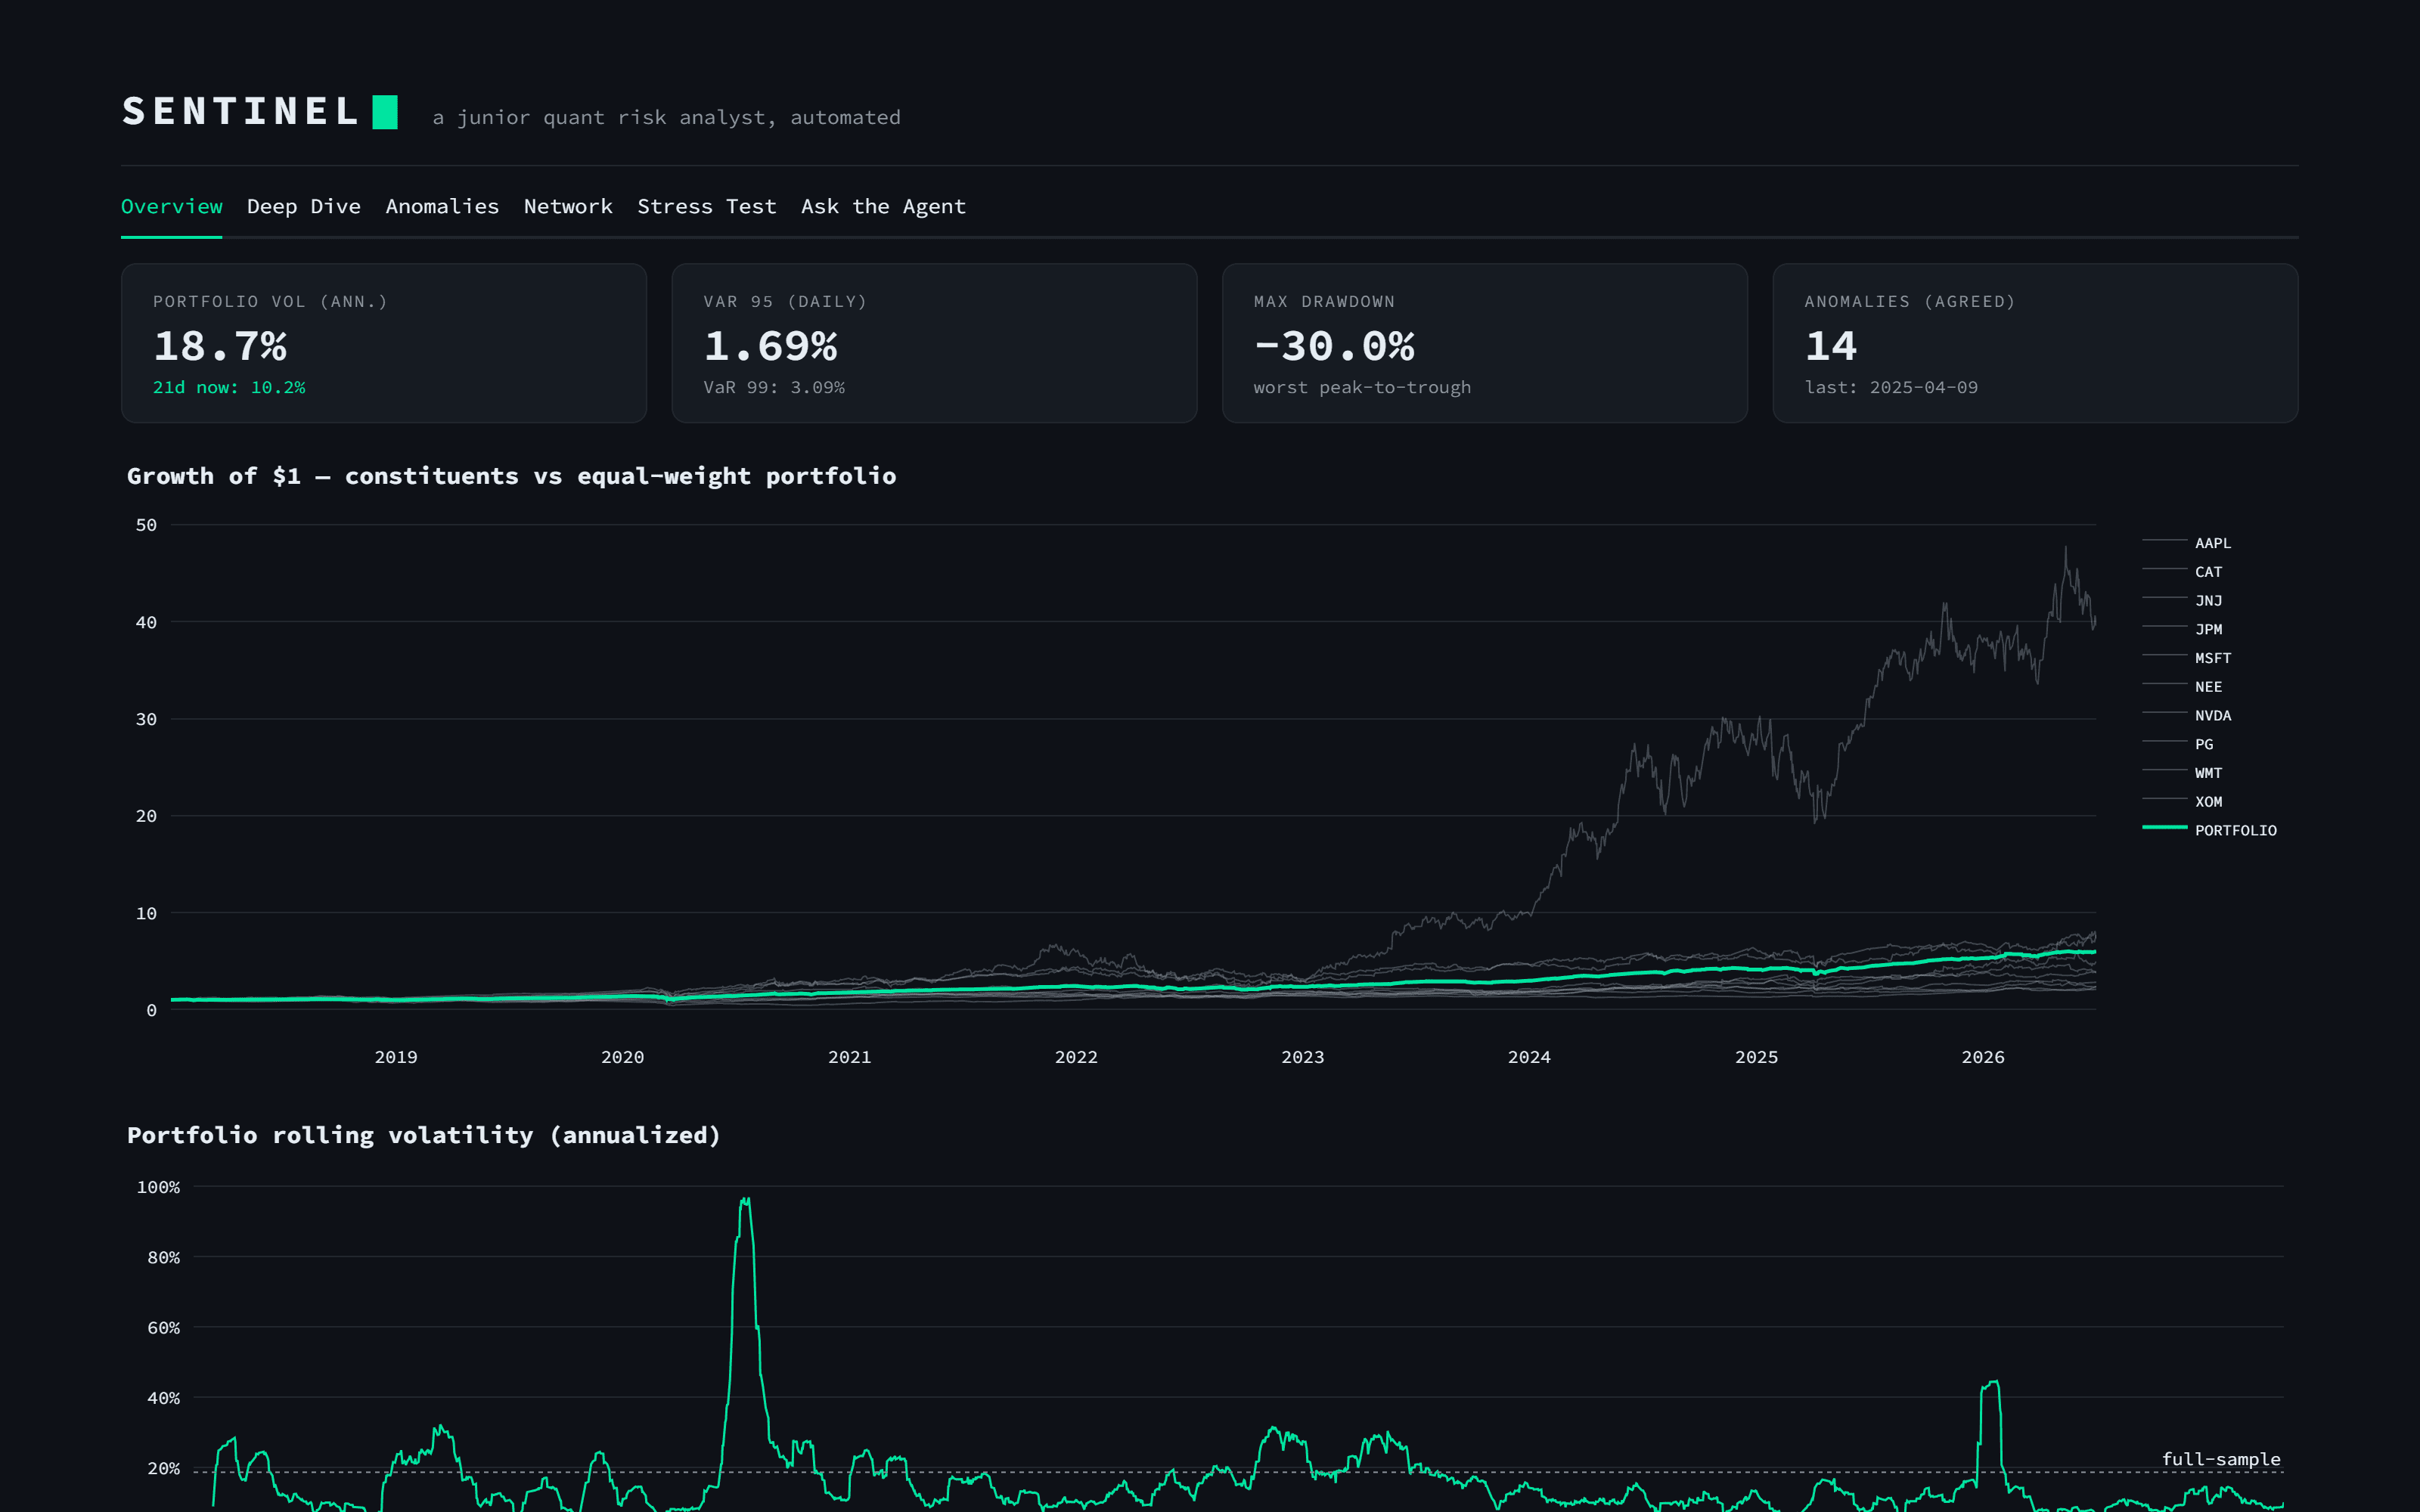Click the 'last: 2025-04-09' text
This screenshot has height=1512, width=2420.
[1891, 387]
